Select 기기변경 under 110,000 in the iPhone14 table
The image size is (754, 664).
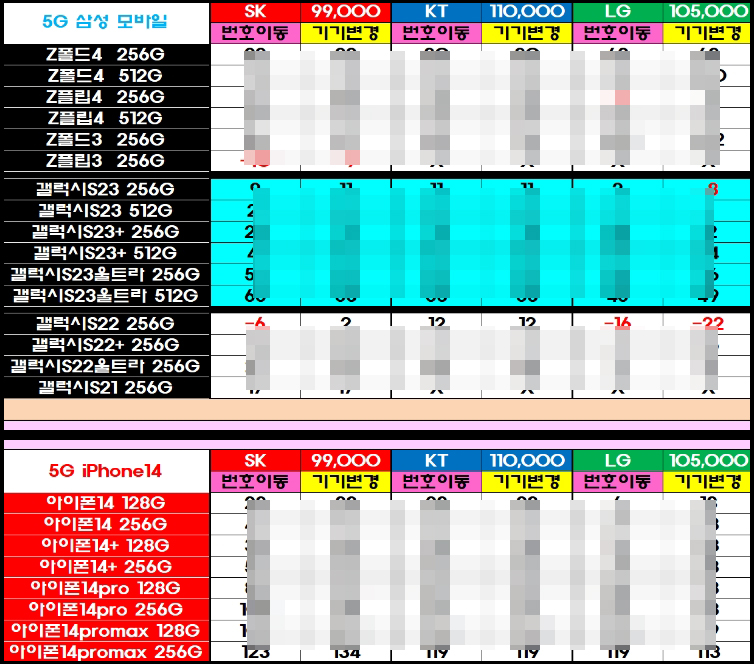pyautogui.click(x=527, y=482)
